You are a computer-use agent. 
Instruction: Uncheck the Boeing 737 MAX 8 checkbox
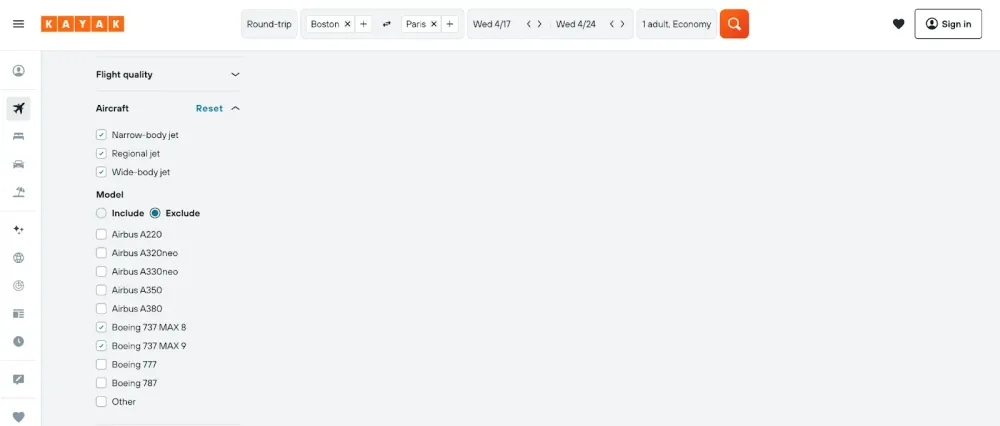click(101, 327)
